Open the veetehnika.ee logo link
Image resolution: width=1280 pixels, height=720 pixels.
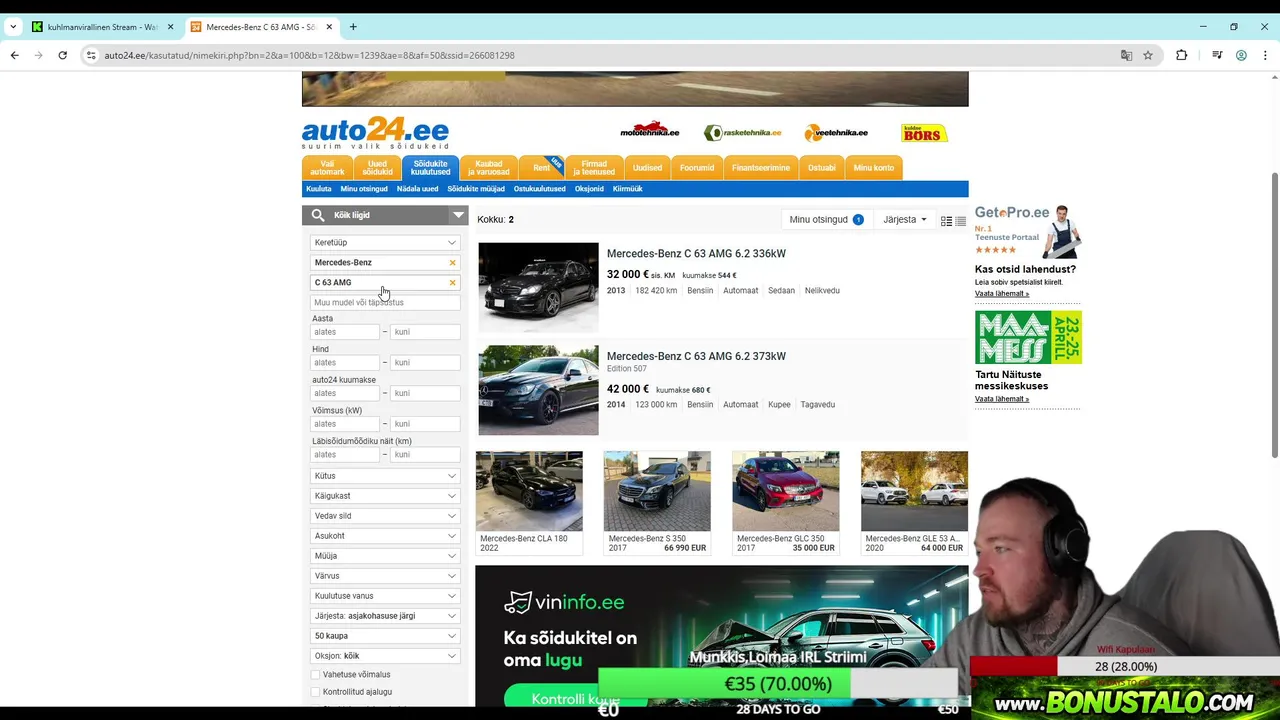(x=836, y=133)
